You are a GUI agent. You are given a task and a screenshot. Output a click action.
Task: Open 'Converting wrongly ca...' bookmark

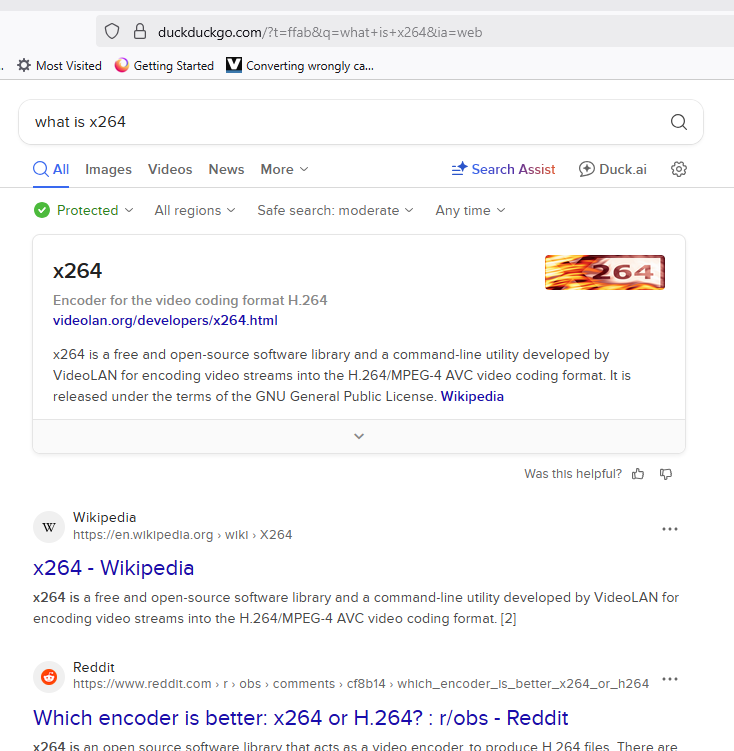(300, 66)
